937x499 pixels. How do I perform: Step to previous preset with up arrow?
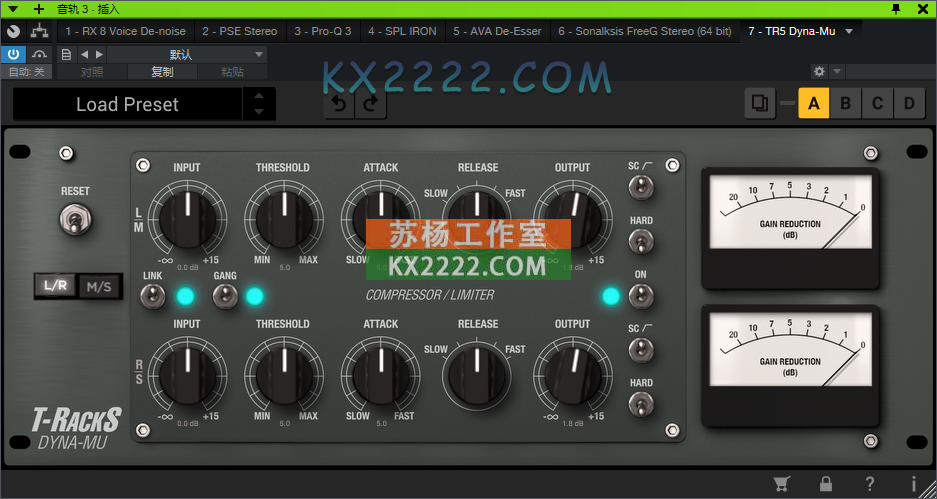(259, 96)
